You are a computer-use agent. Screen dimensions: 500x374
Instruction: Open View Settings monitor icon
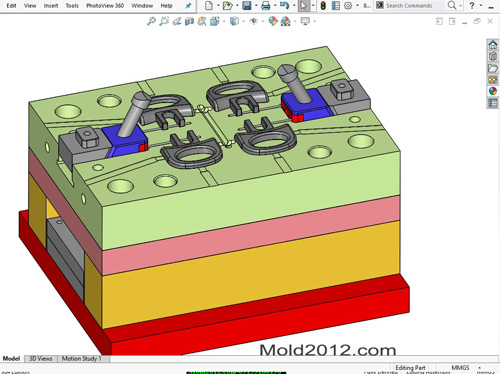(305, 21)
